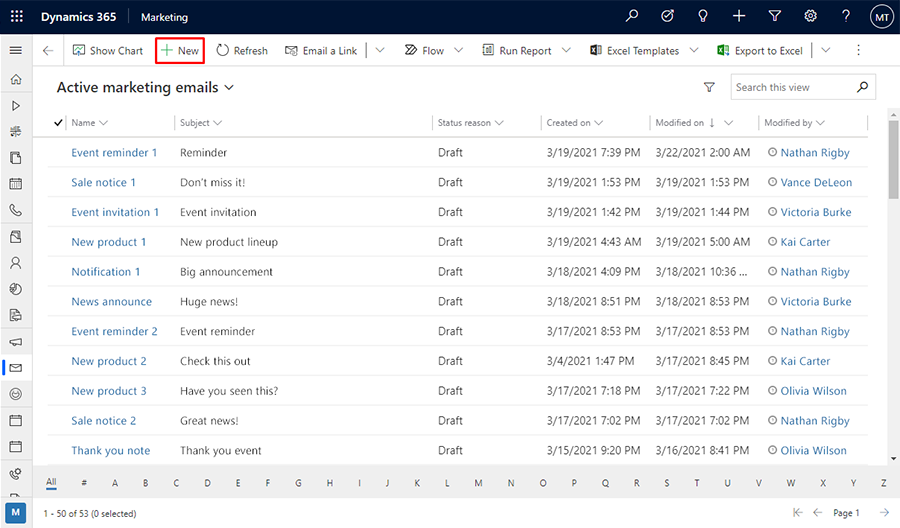Screen dimensions: 900x528
Task: Open the Event reminder 1 email record
Action: pyautogui.click(x=114, y=153)
